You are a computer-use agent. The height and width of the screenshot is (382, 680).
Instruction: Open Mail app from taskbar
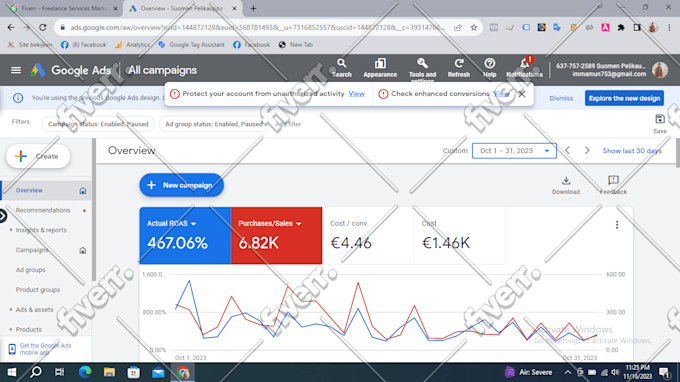[x=158, y=372]
